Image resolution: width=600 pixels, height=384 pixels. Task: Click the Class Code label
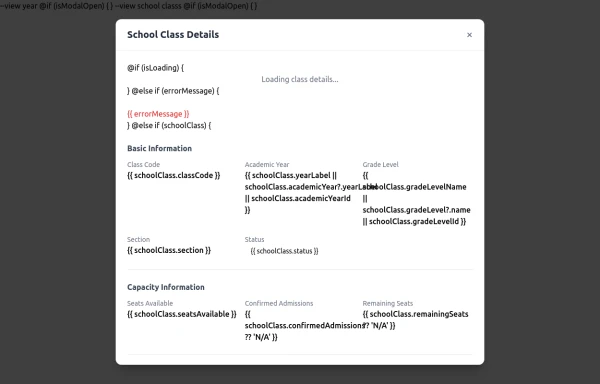tap(143, 164)
